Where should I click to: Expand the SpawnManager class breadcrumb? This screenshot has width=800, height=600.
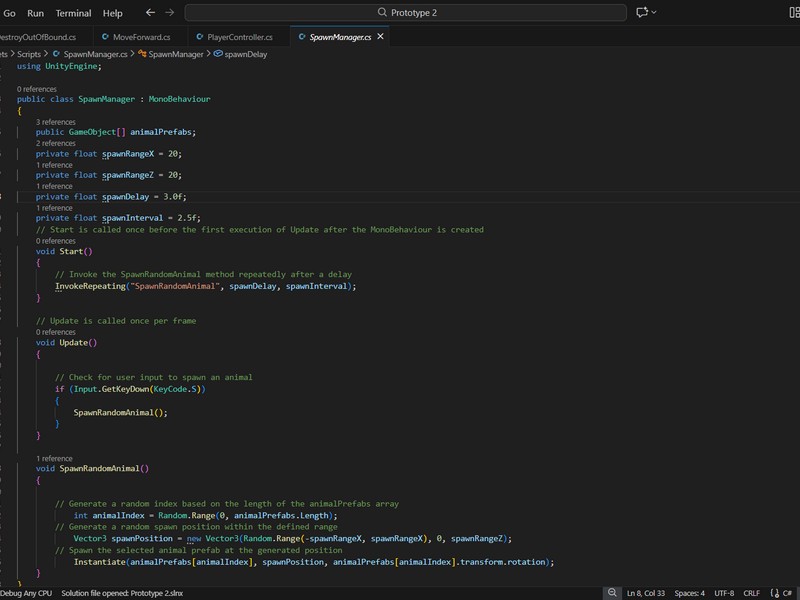pyautogui.click(x=175, y=54)
